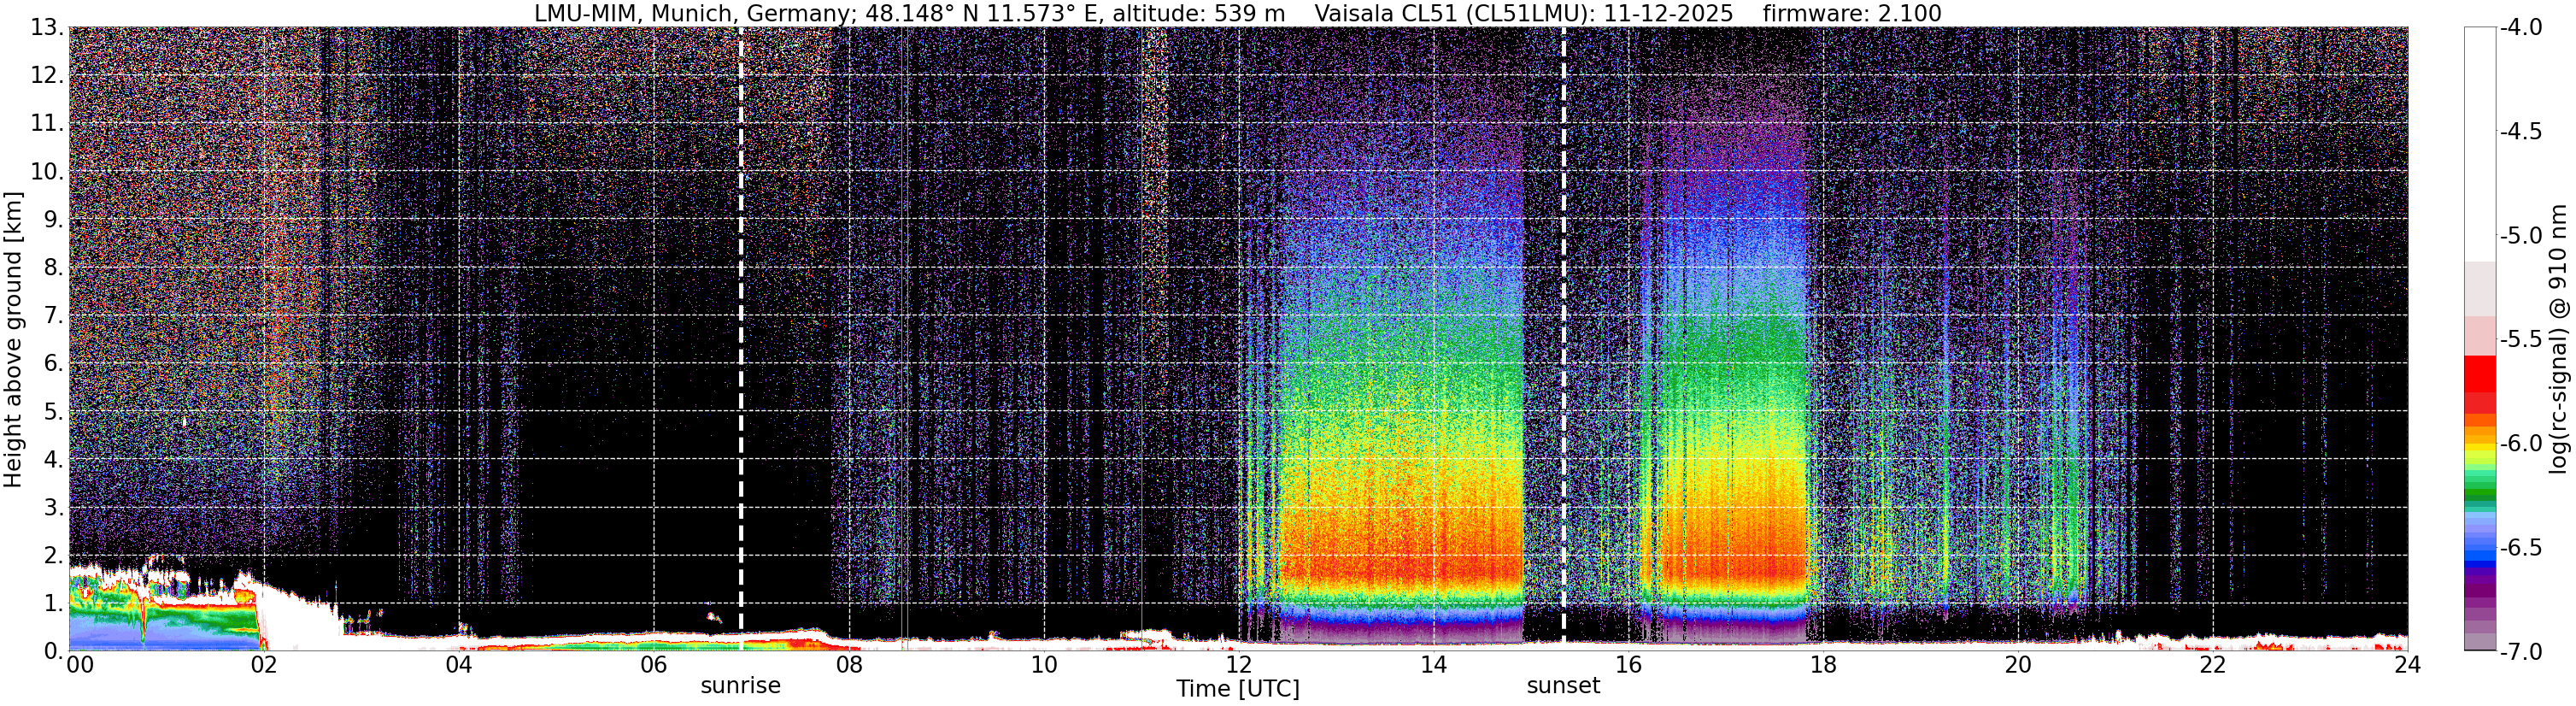Click the height axis tick label "12."
The width and height of the screenshot is (2576, 706).
[x=46, y=75]
